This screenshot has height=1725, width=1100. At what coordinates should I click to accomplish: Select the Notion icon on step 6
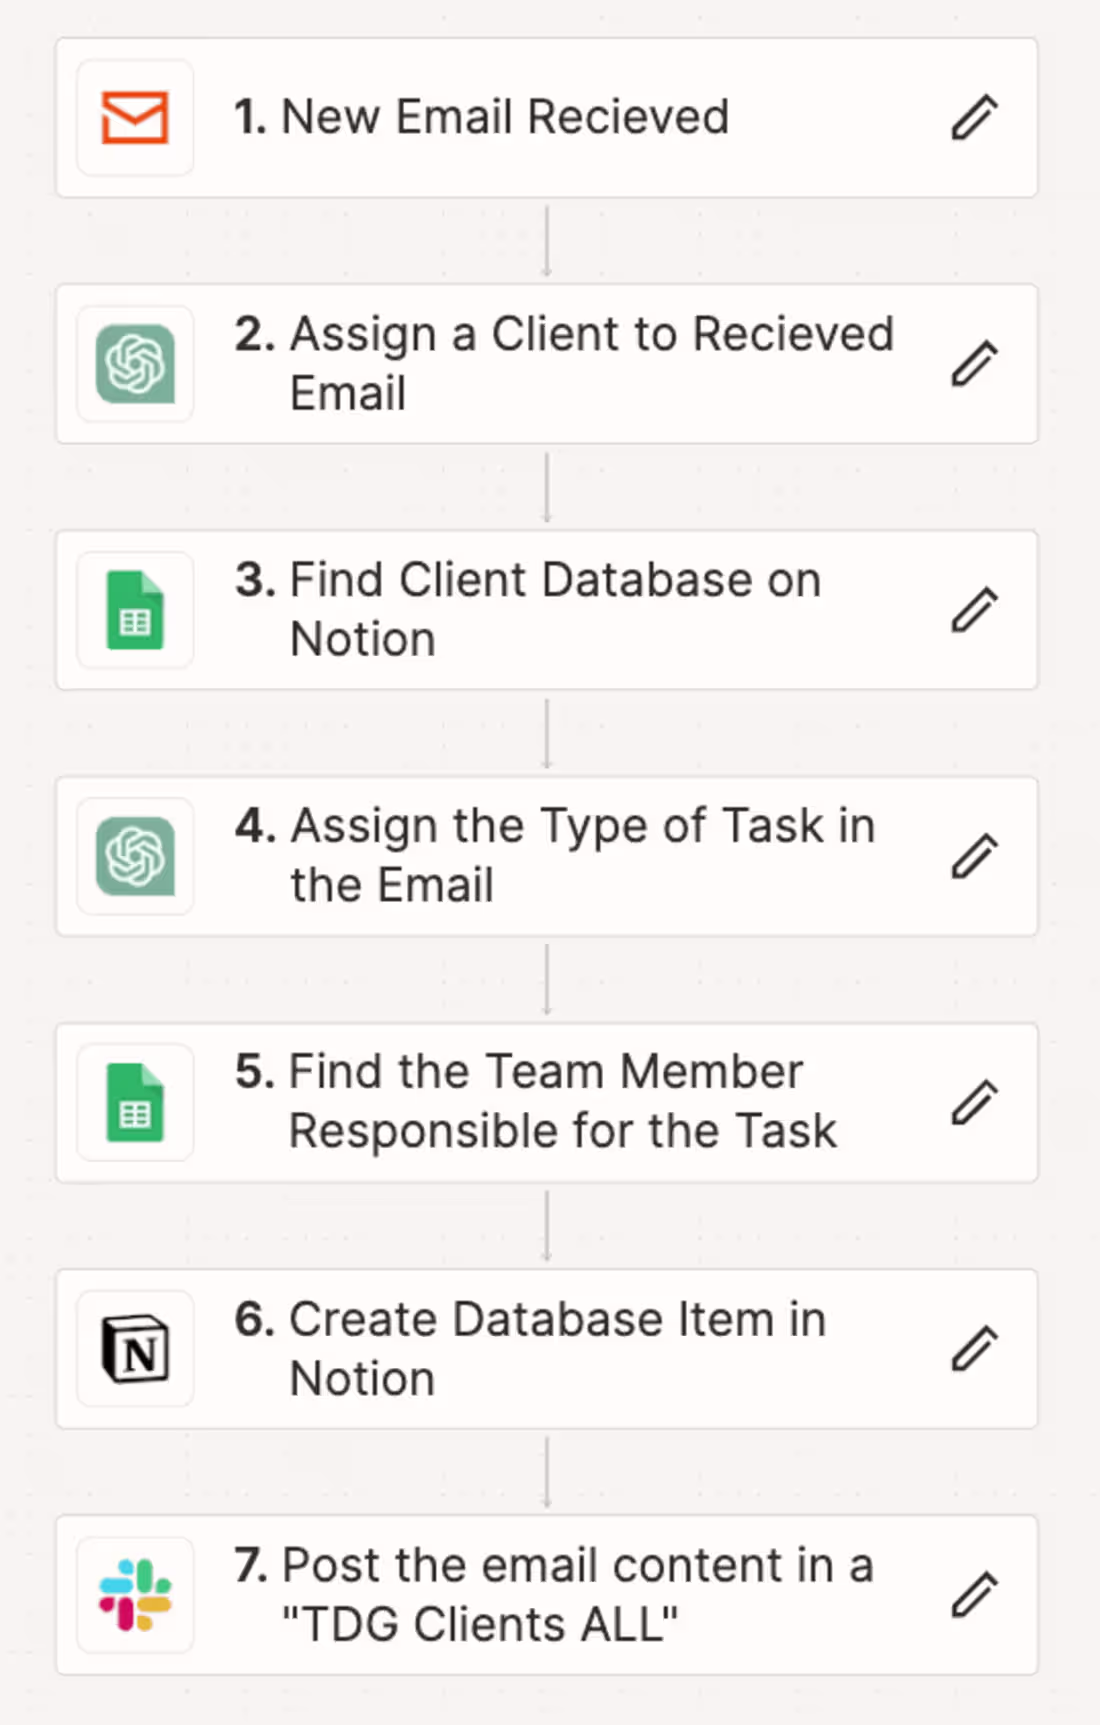pyautogui.click(x=135, y=1348)
